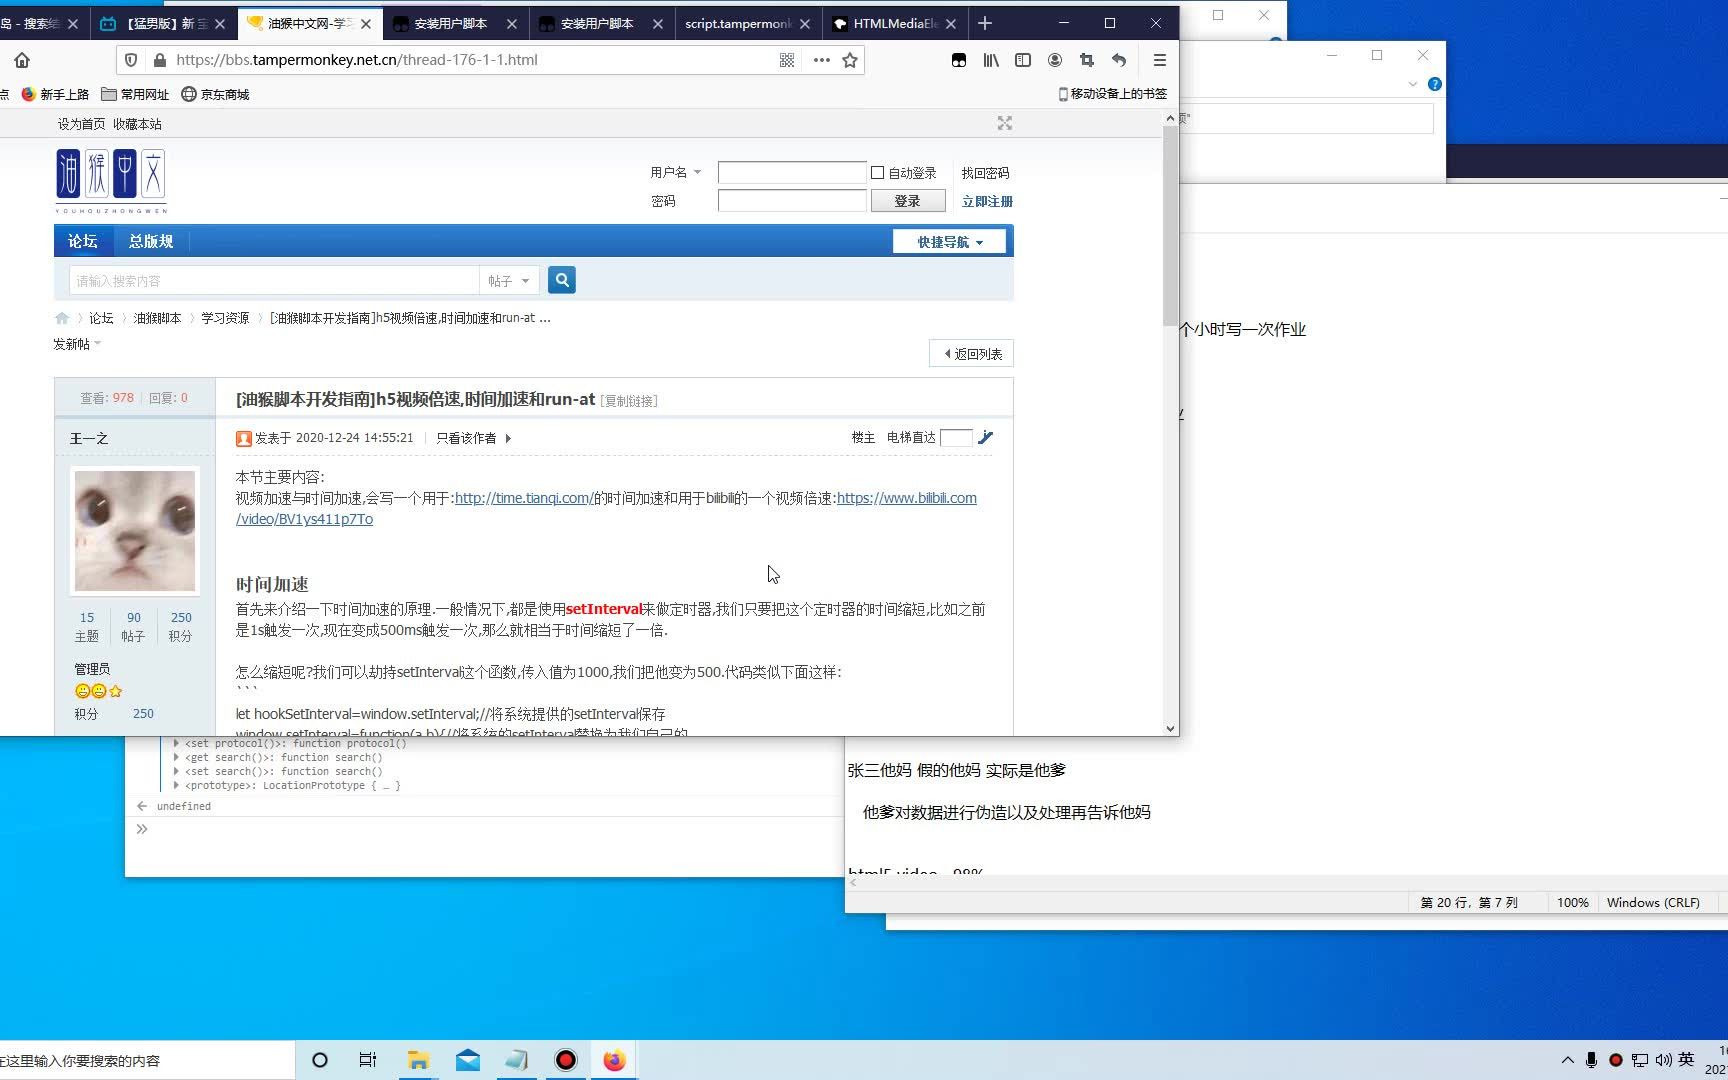Click the forum search text box
Image resolution: width=1728 pixels, height=1080 pixels.
pos(274,281)
